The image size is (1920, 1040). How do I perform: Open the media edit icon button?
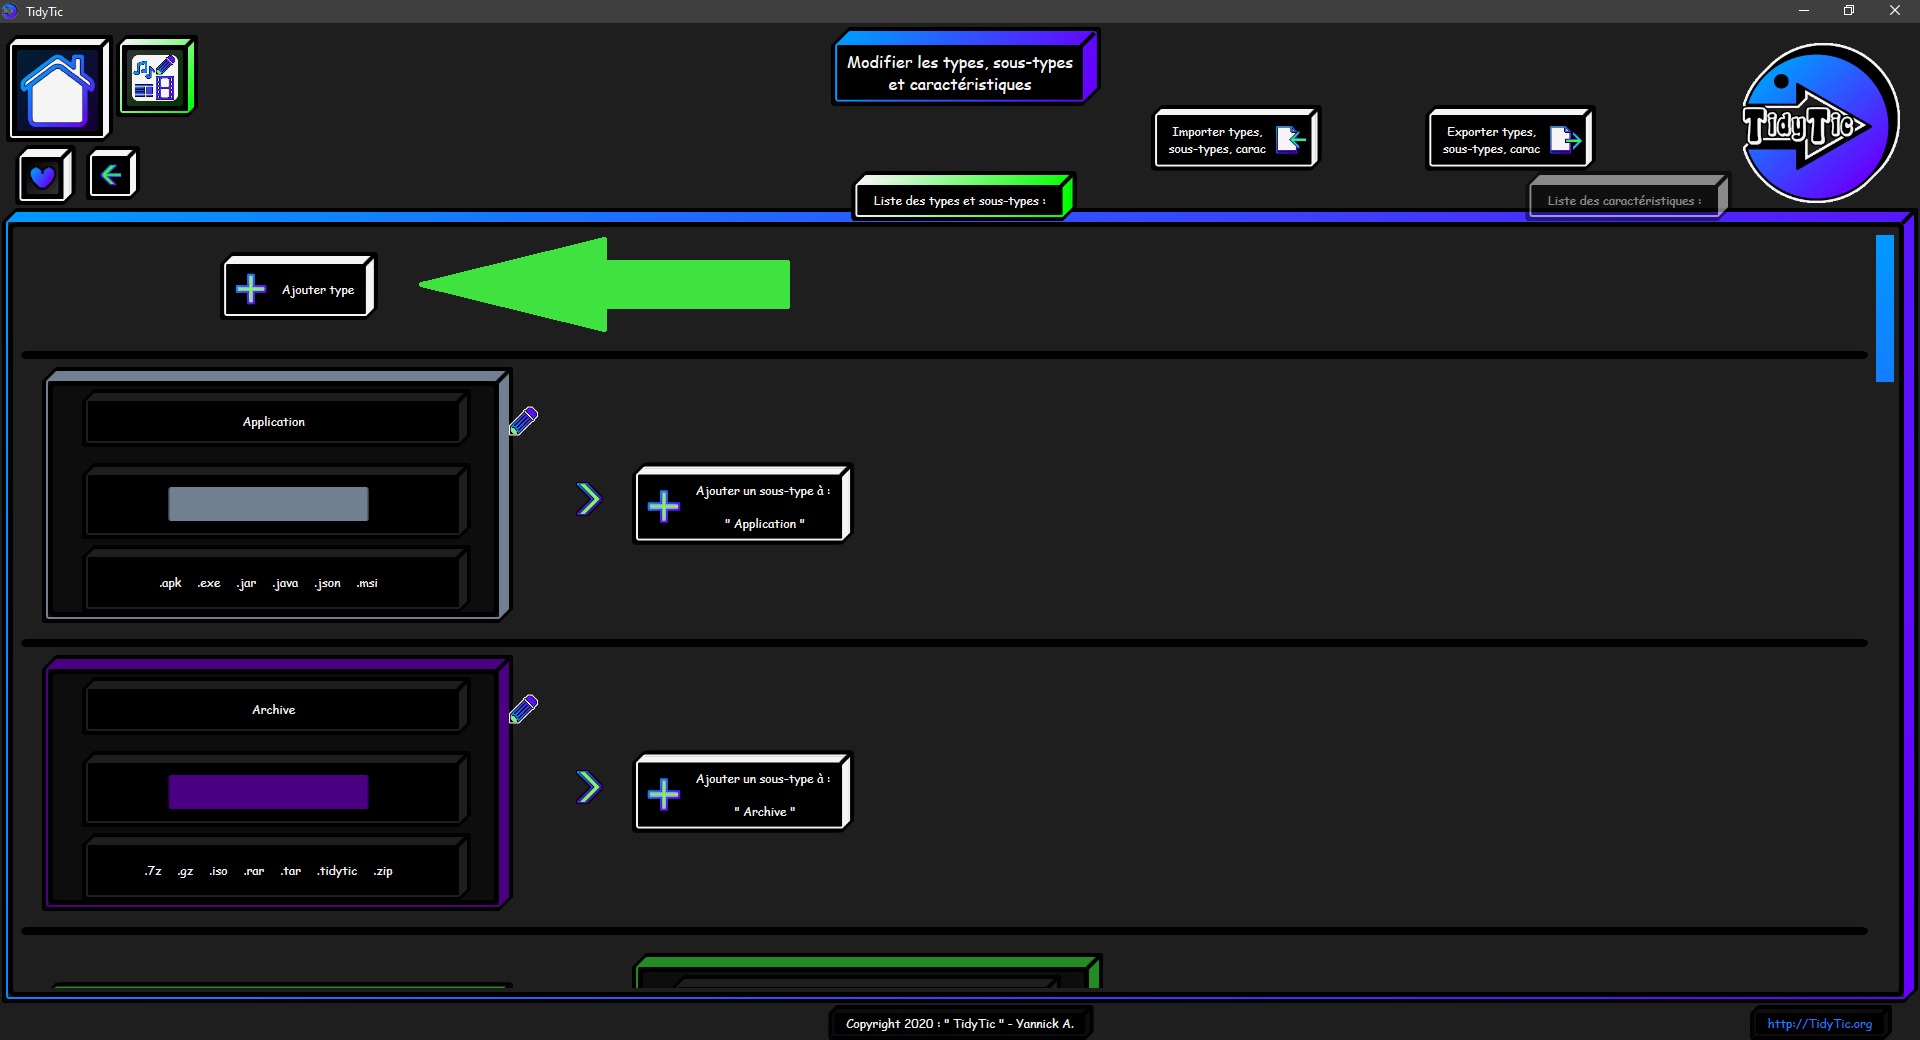pos(156,77)
